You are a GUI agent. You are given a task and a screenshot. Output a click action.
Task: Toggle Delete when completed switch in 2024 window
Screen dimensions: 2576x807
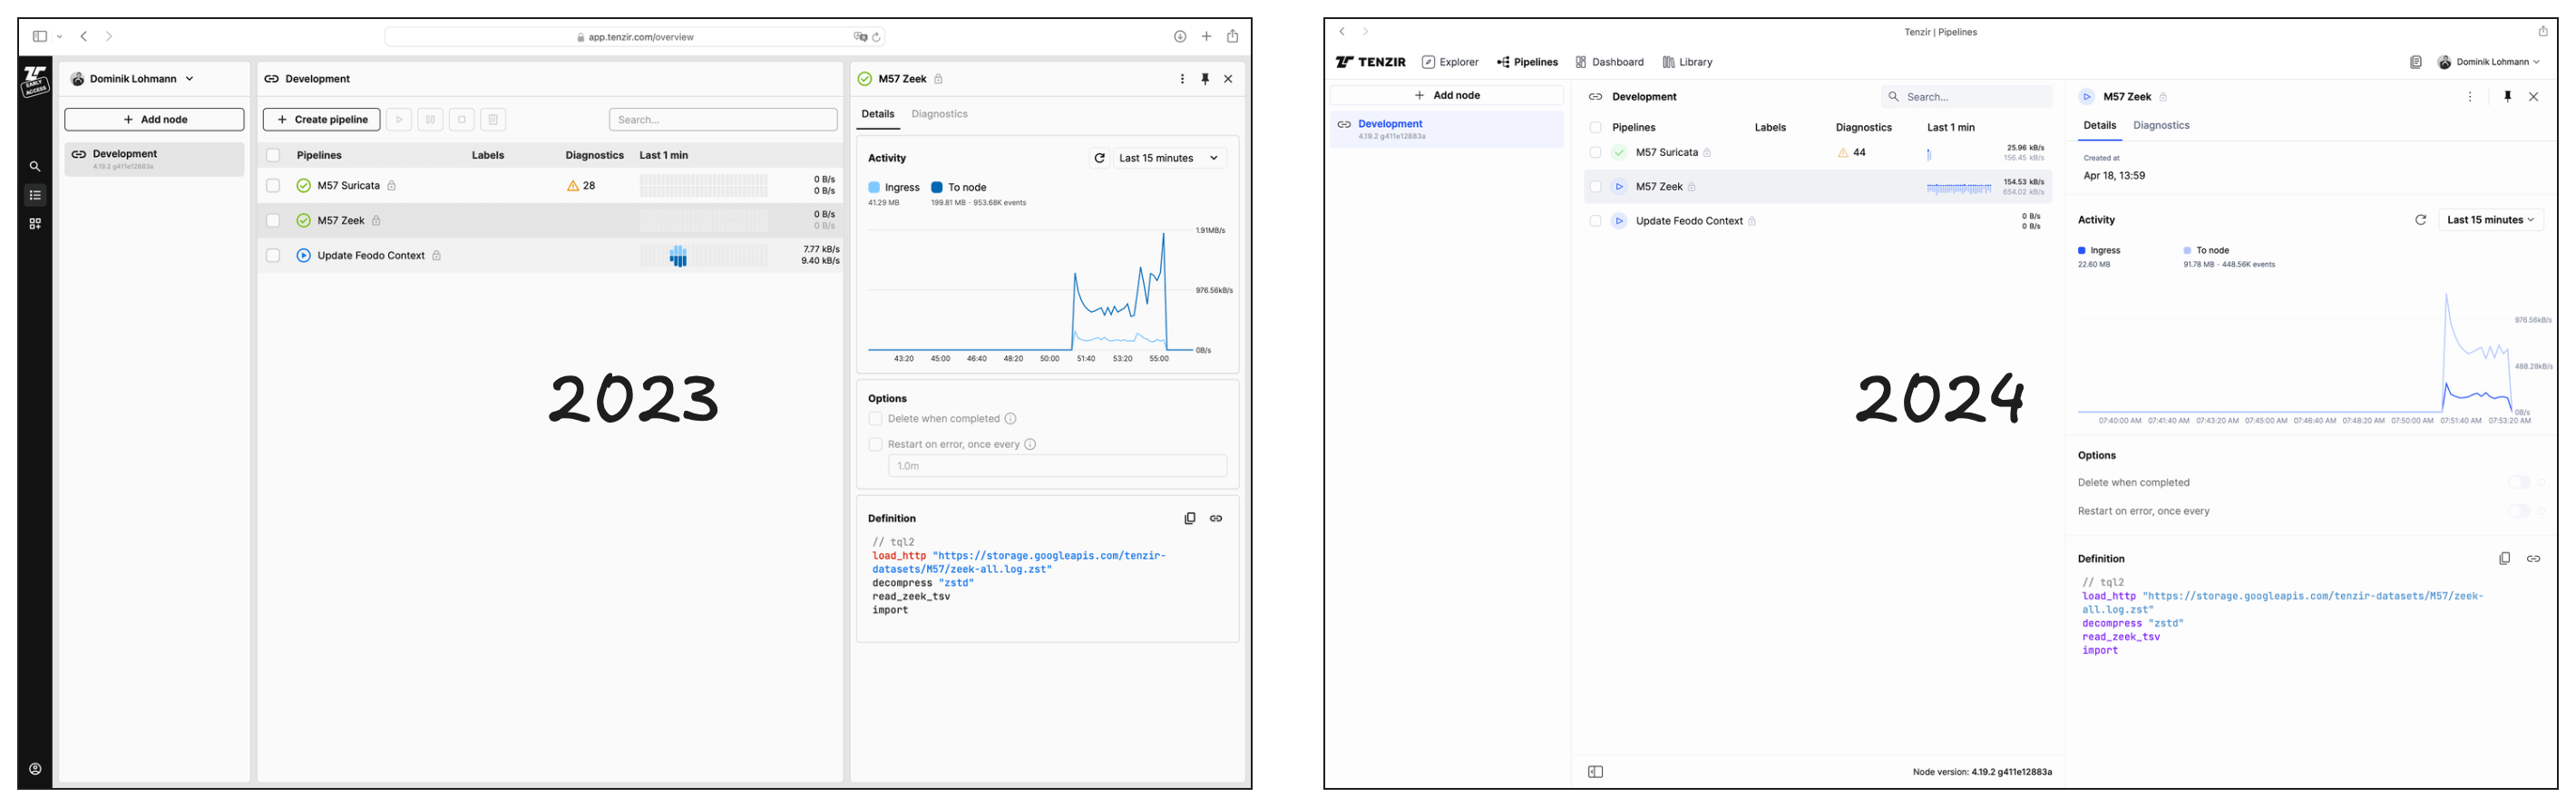point(2518,483)
